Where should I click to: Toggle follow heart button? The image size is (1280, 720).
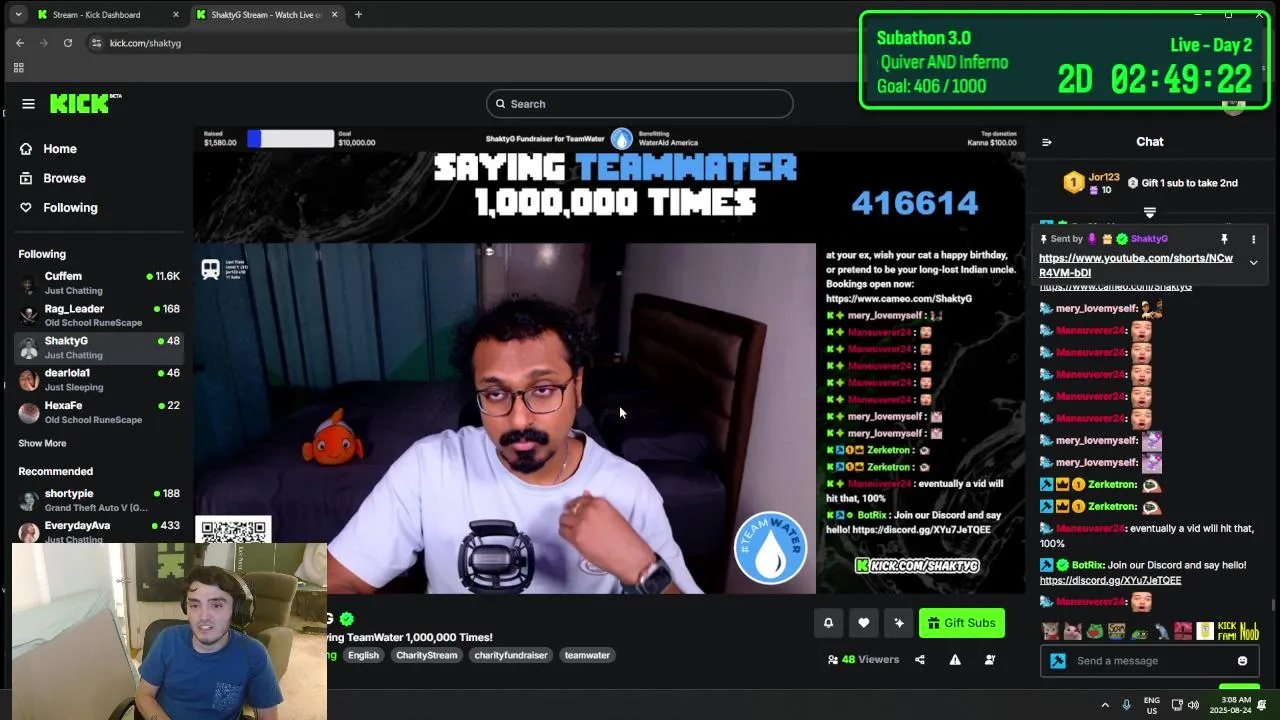(863, 623)
